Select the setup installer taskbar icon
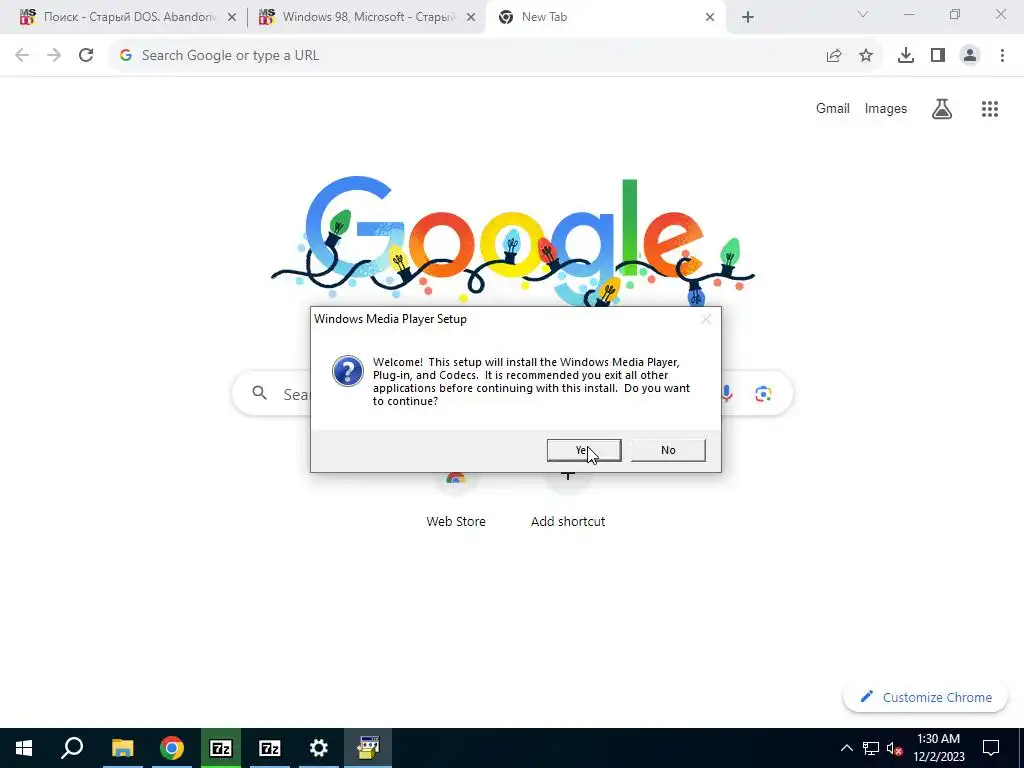 (368, 748)
